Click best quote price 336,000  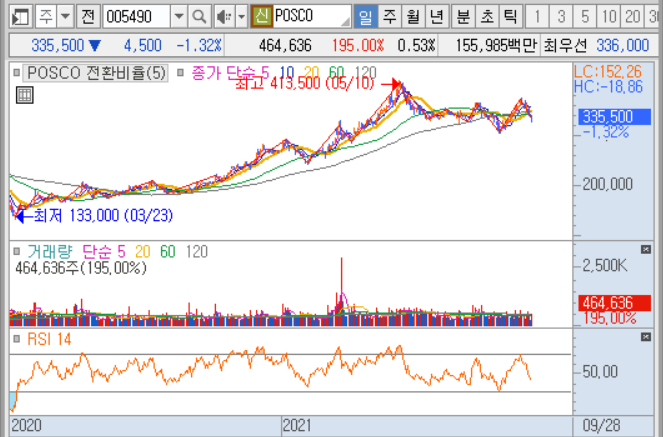tap(622, 45)
